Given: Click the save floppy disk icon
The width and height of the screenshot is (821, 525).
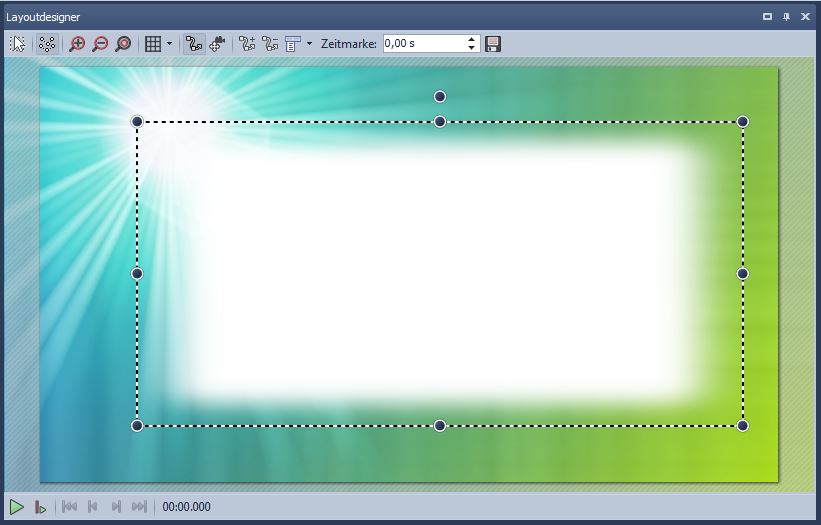Looking at the screenshot, I should (x=493, y=44).
